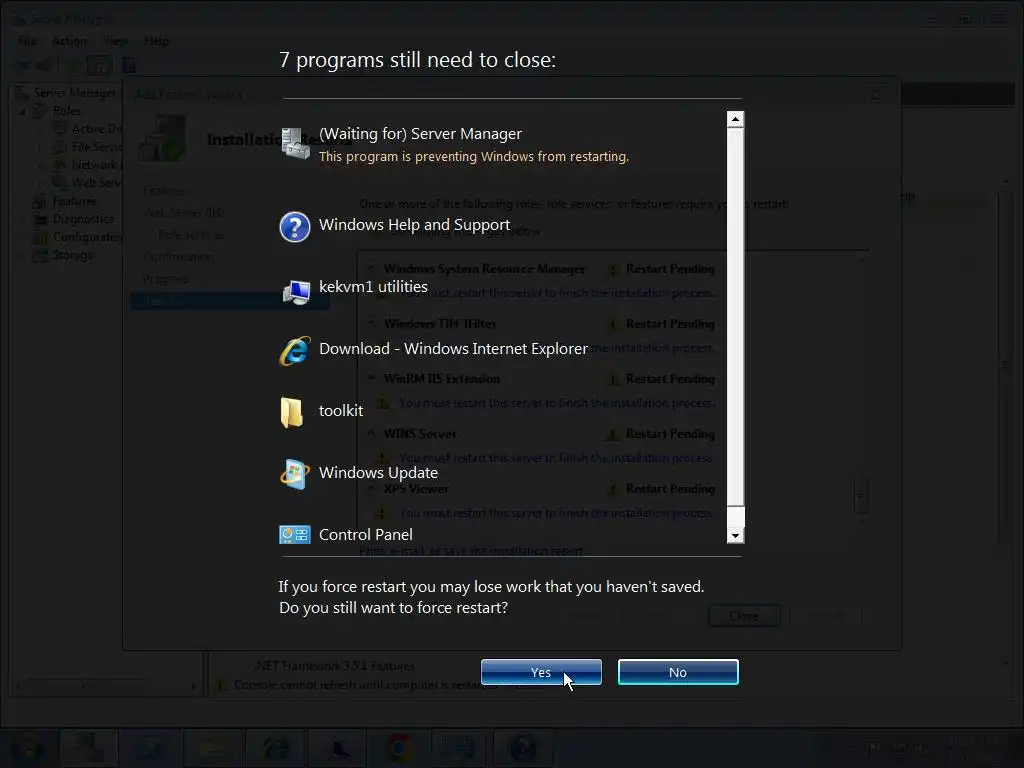
Task: Select Configuration in the Server Manager tree
Action: tap(87, 237)
